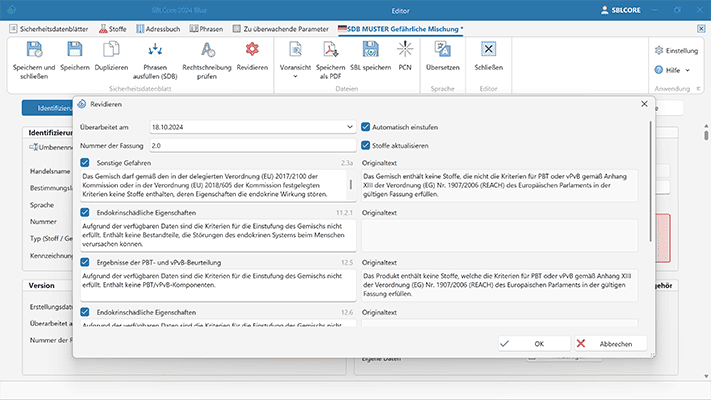Image resolution: width=711 pixels, height=400 pixels.
Task: Click the Speichern und schließen icon
Action: 35,50
